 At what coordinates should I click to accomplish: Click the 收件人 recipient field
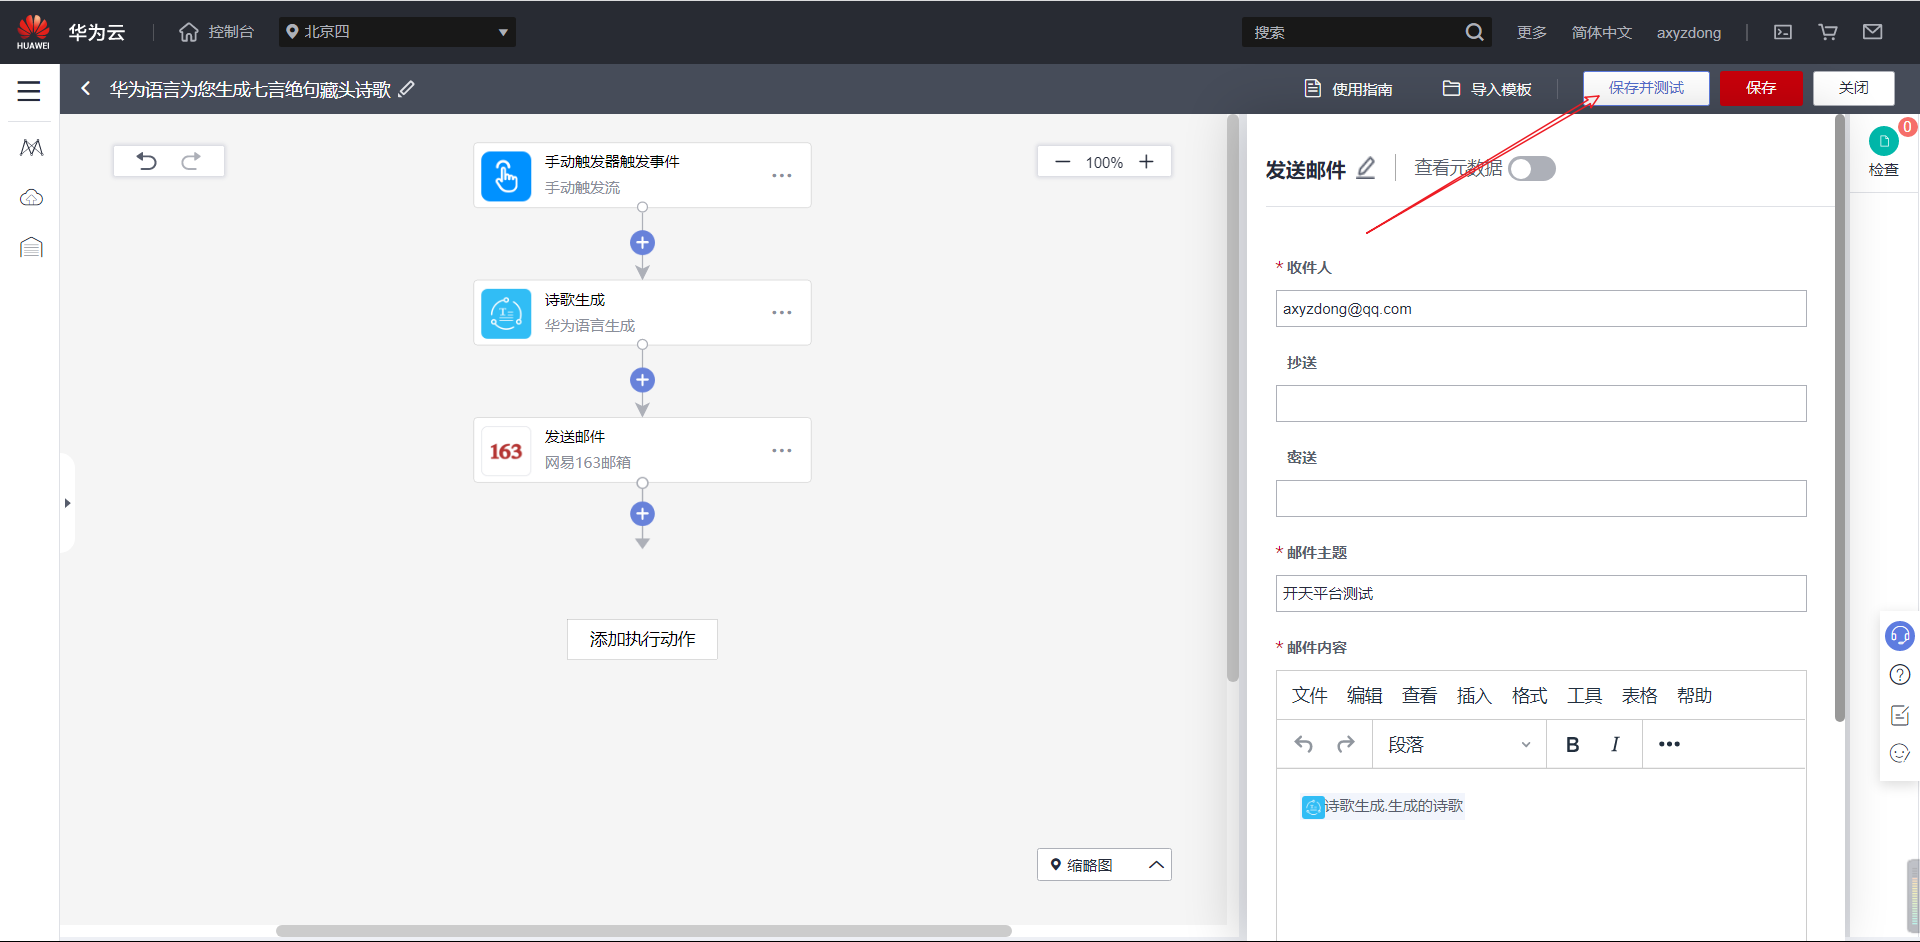[x=1541, y=308]
